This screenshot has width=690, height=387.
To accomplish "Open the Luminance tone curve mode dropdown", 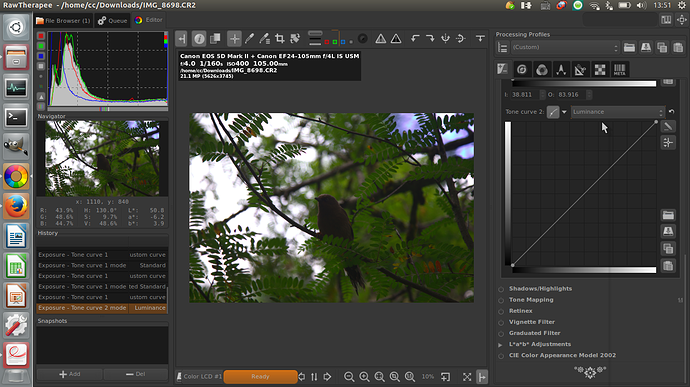I will [x=617, y=112].
